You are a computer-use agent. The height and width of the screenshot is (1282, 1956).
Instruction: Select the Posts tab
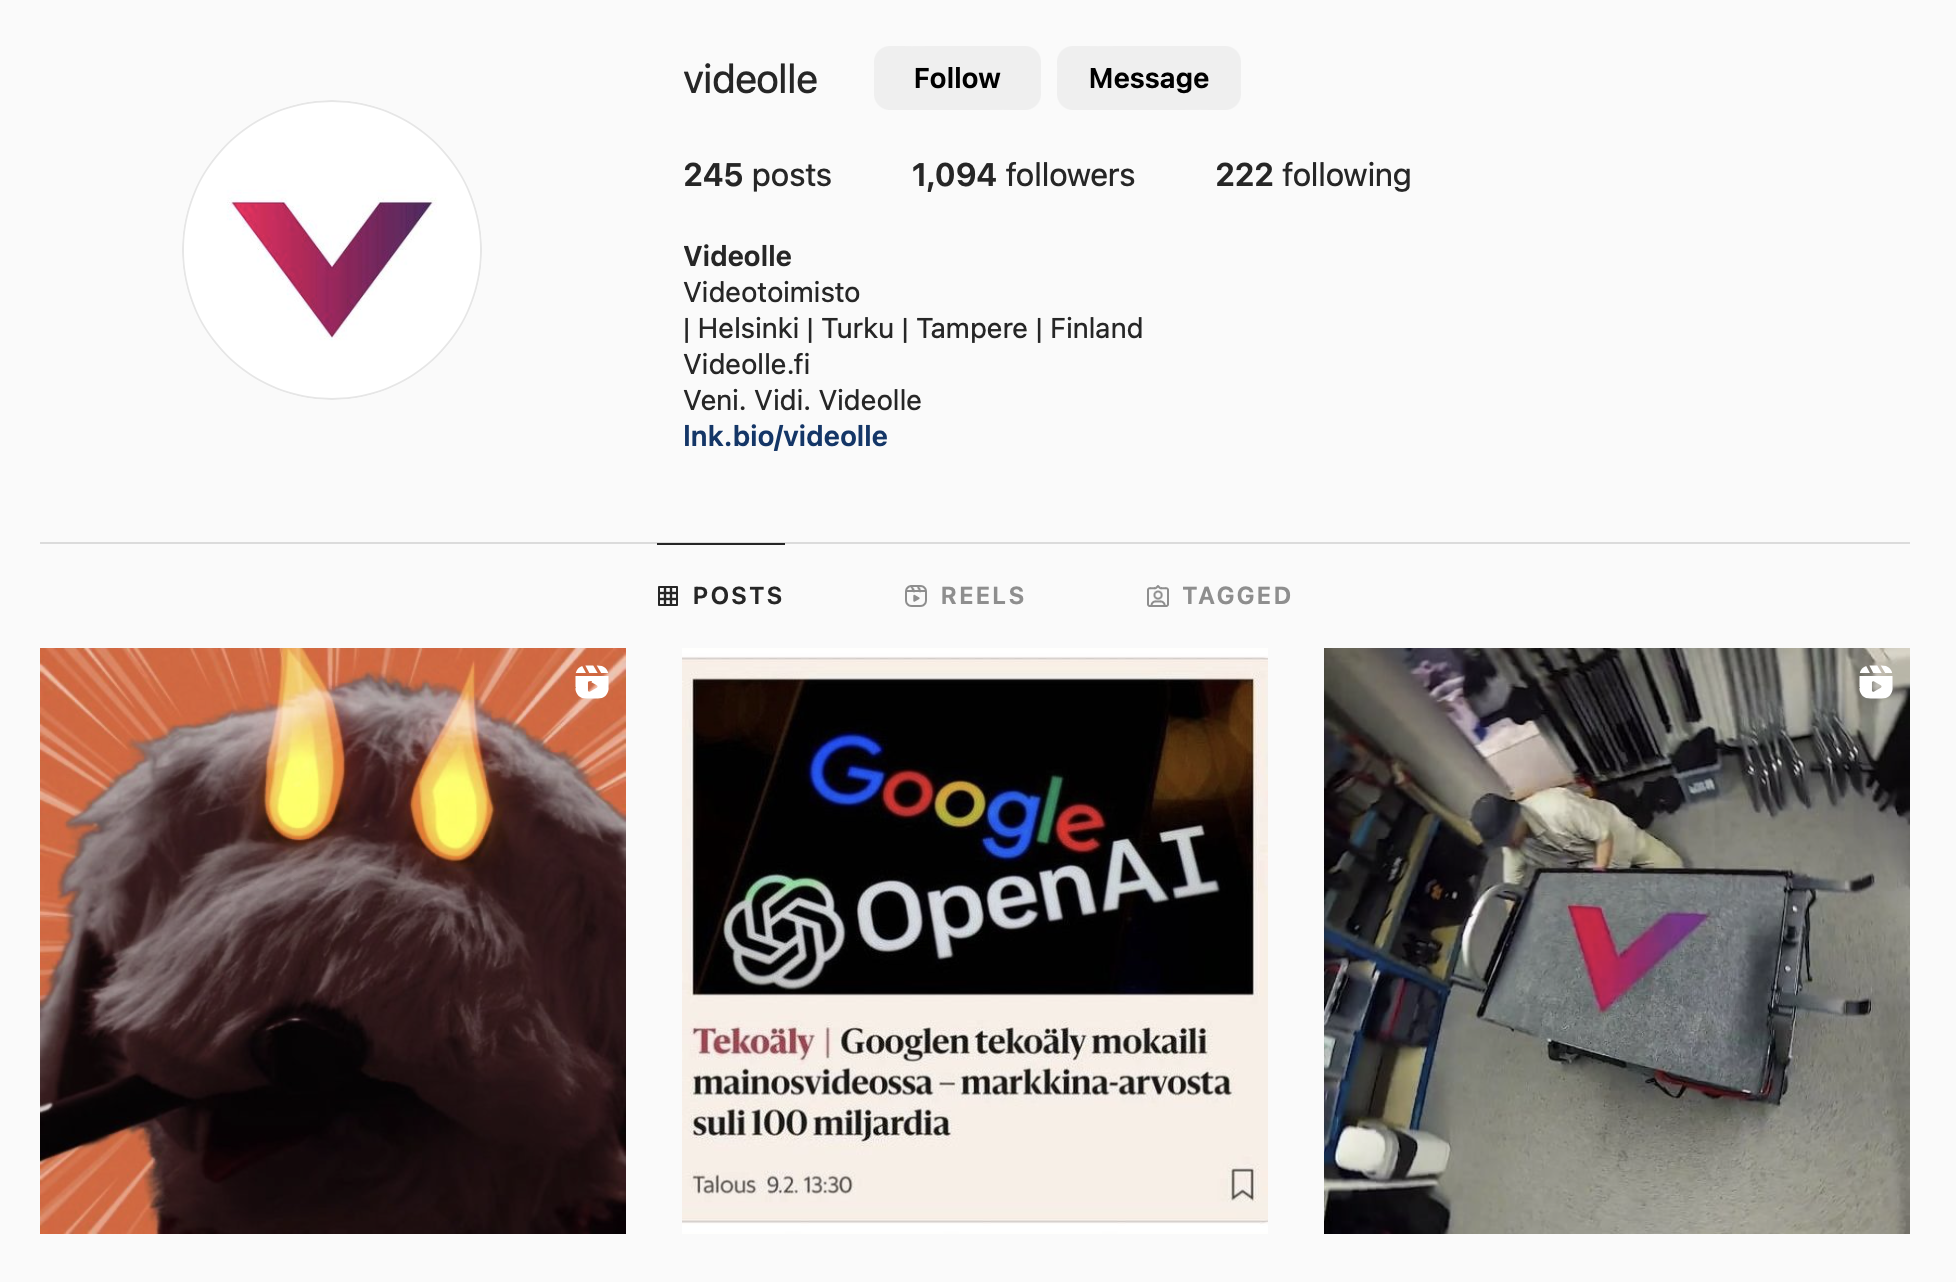(x=720, y=596)
